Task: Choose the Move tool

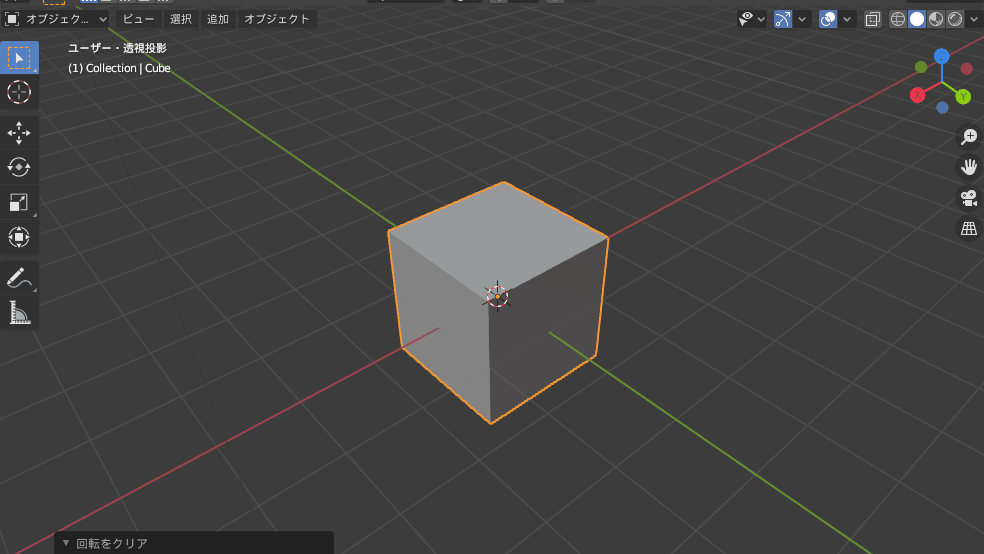Action: pyautogui.click(x=19, y=133)
